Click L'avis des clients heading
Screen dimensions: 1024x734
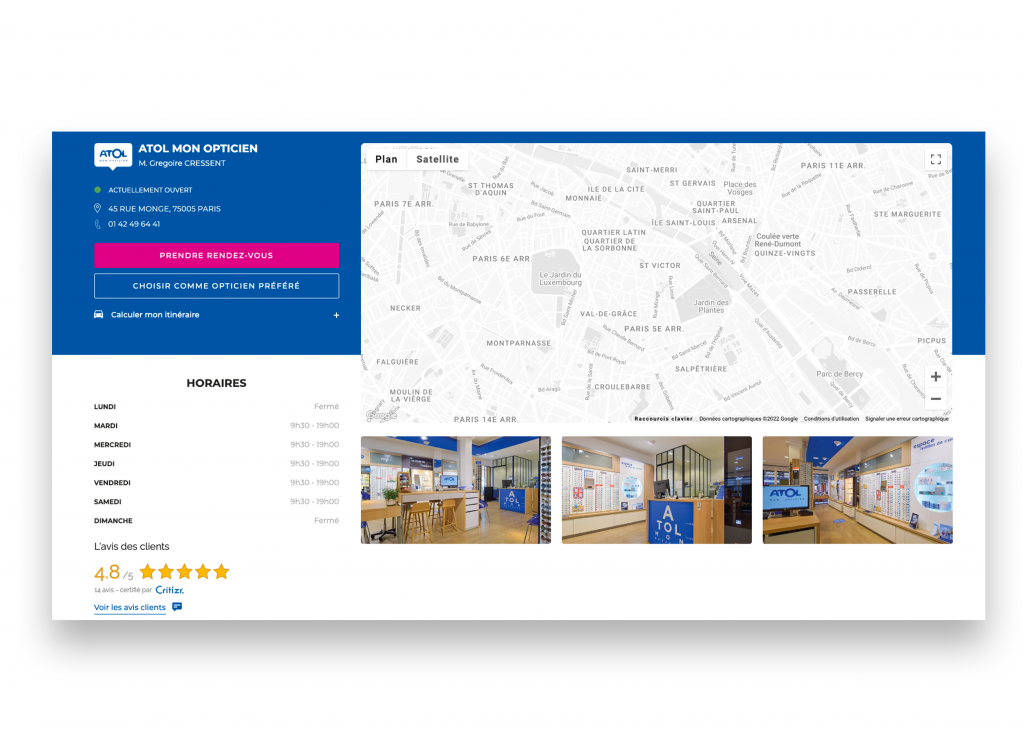click(131, 547)
